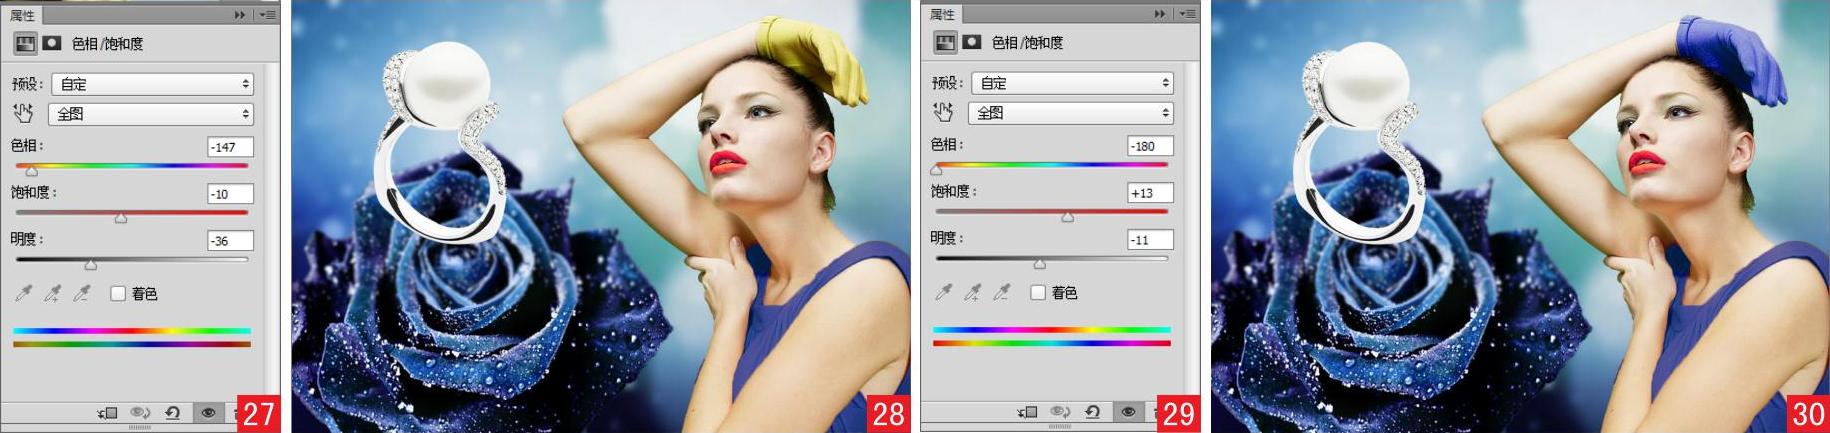This screenshot has width=1830, height=433.
Task: Click the hue field showing -180
Action: point(1150,146)
